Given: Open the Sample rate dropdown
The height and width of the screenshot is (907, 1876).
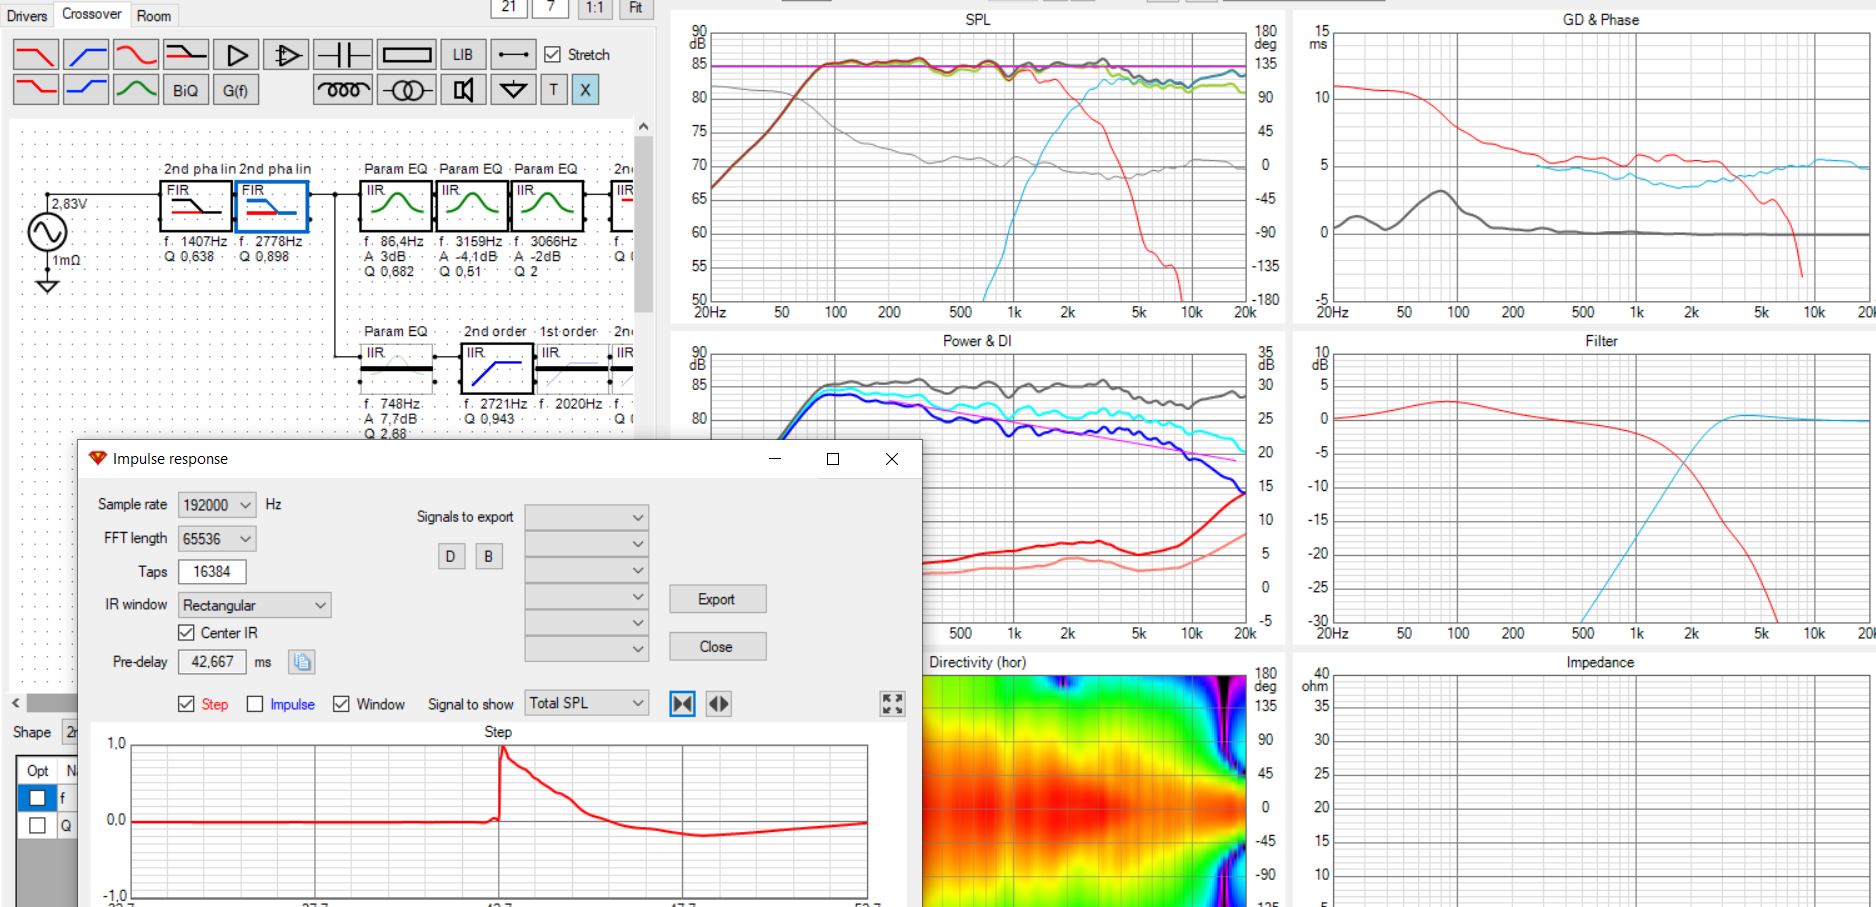Looking at the screenshot, I should (217, 505).
